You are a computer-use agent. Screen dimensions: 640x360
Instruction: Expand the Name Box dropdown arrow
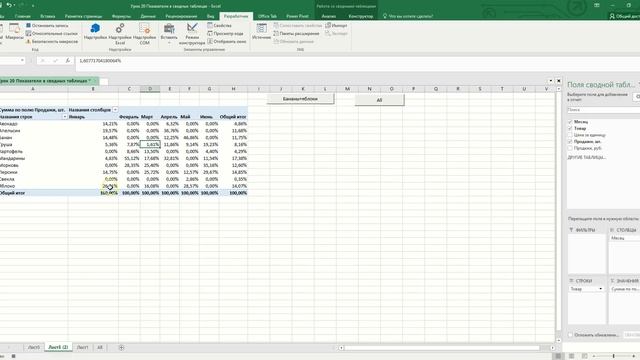pos(22,60)
